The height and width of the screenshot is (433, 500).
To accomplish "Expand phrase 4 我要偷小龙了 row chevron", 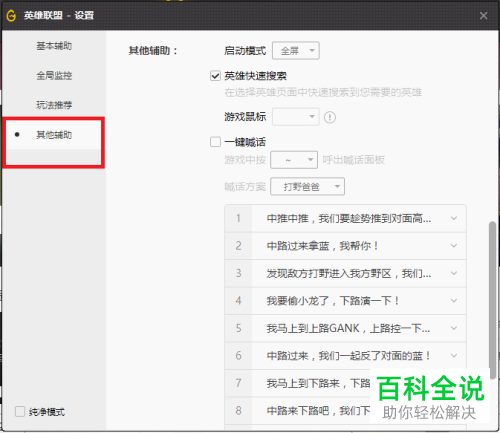I will coord(454,301).
